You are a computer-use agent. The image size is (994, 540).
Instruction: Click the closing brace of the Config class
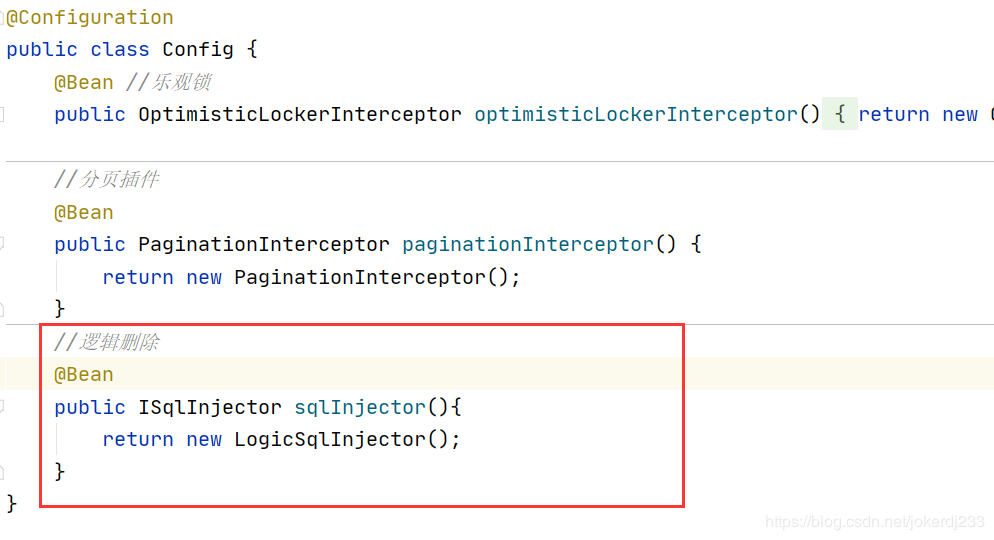click(11, 504)
